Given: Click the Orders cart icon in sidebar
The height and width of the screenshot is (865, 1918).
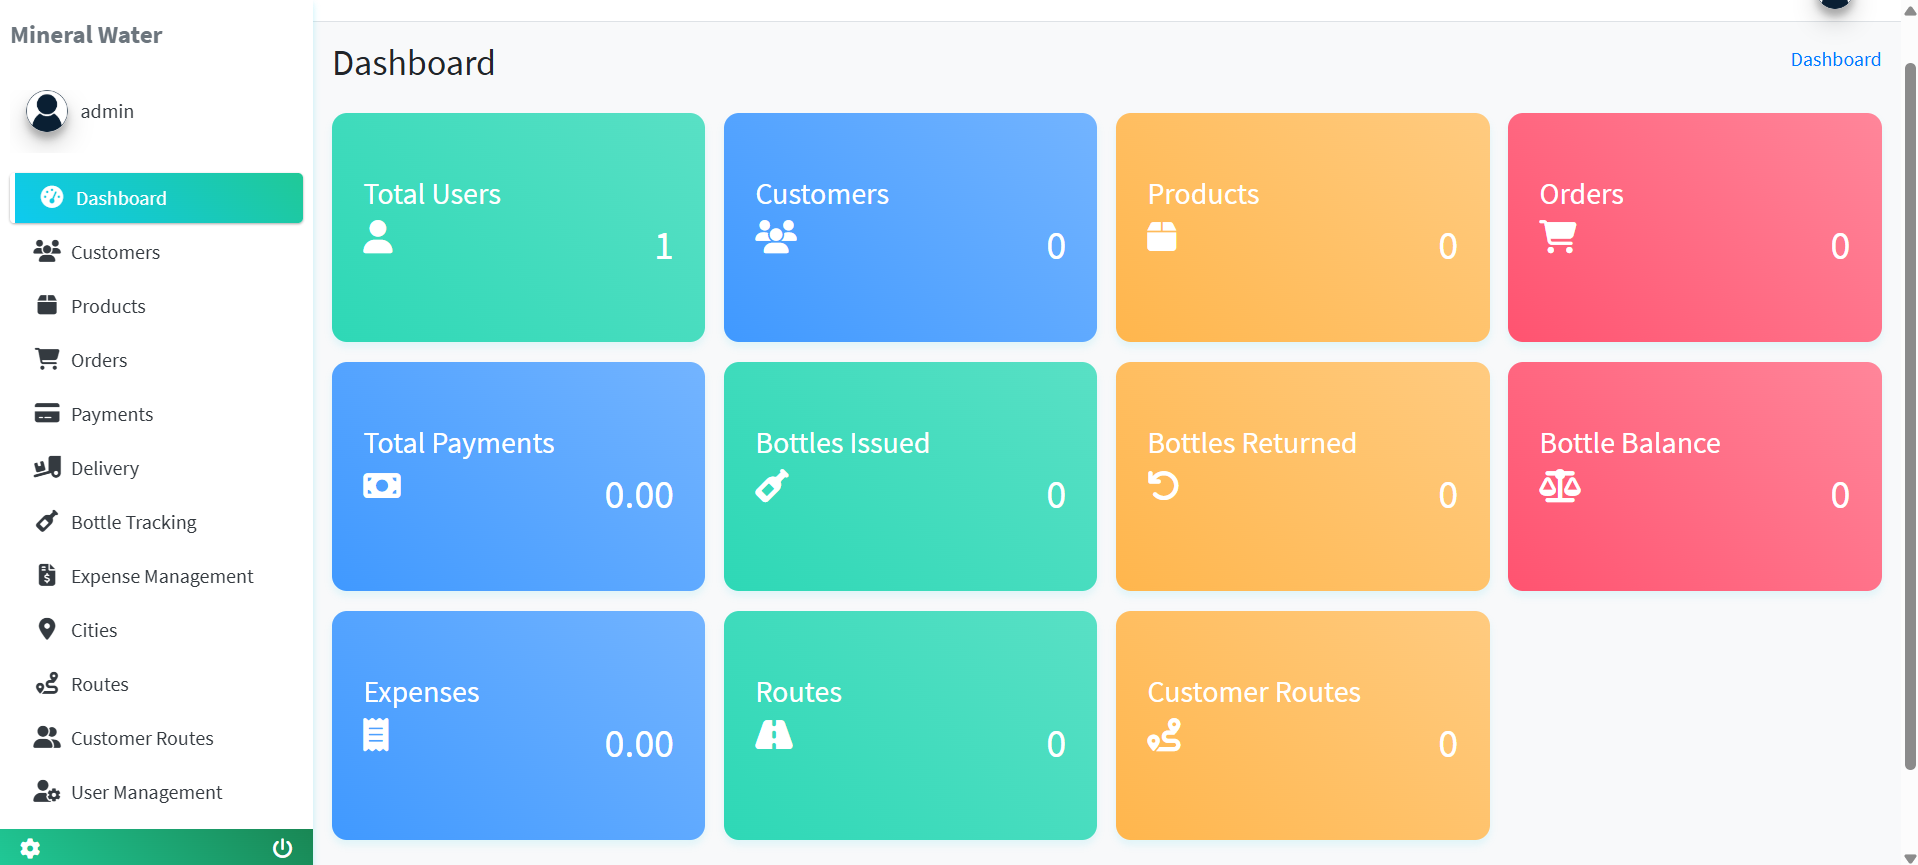Looking at the screenshot, I should click(47, 359).
